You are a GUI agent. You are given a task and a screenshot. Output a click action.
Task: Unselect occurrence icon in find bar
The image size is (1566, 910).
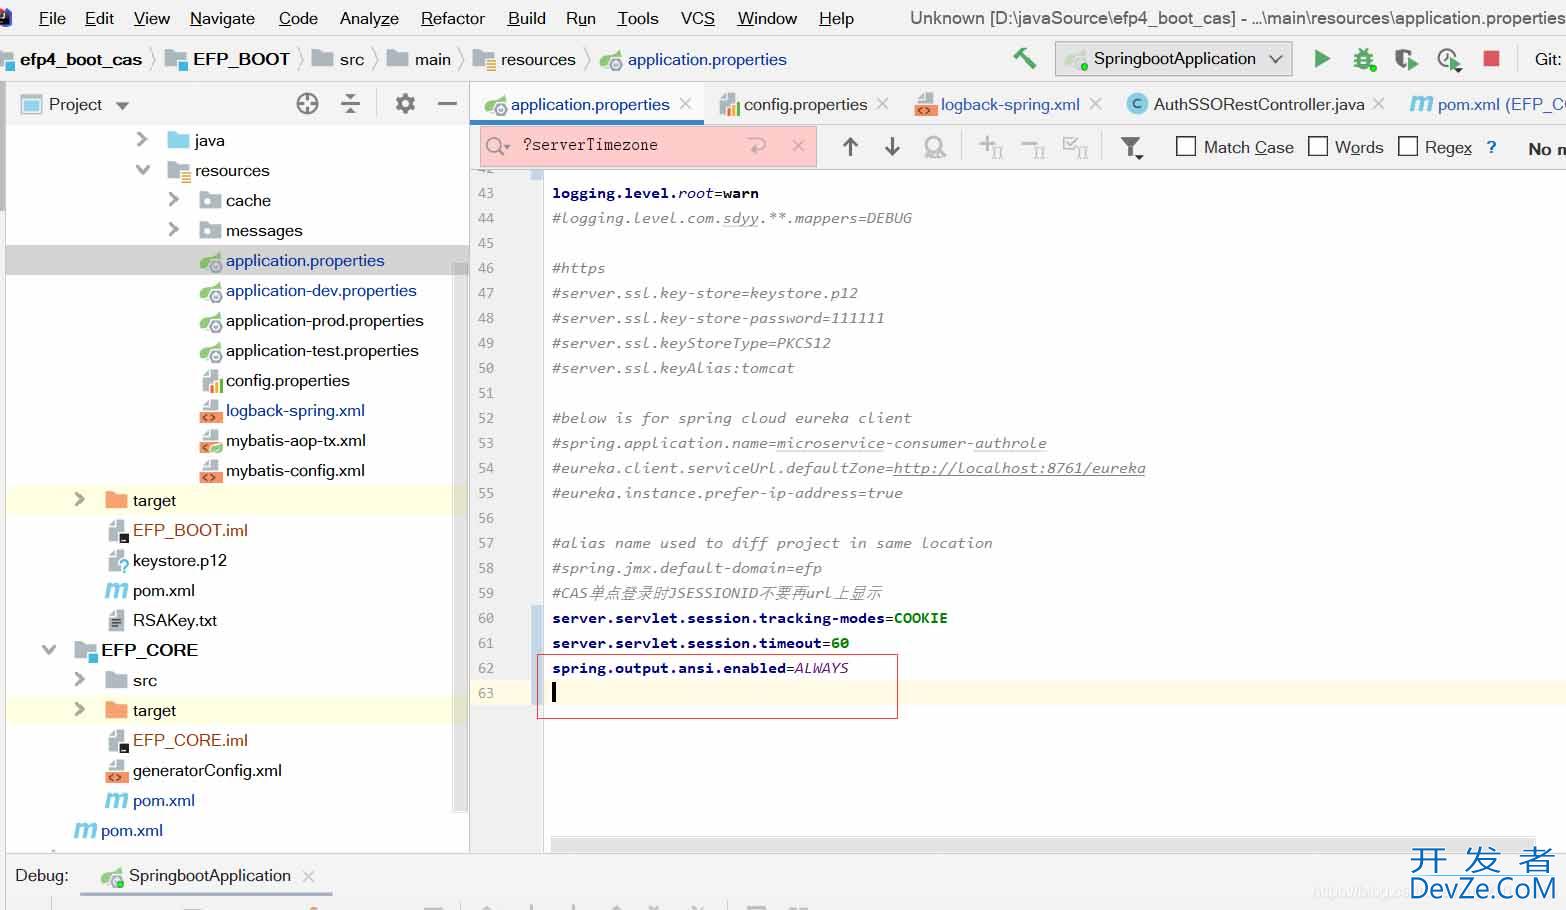pos(1033,148)
